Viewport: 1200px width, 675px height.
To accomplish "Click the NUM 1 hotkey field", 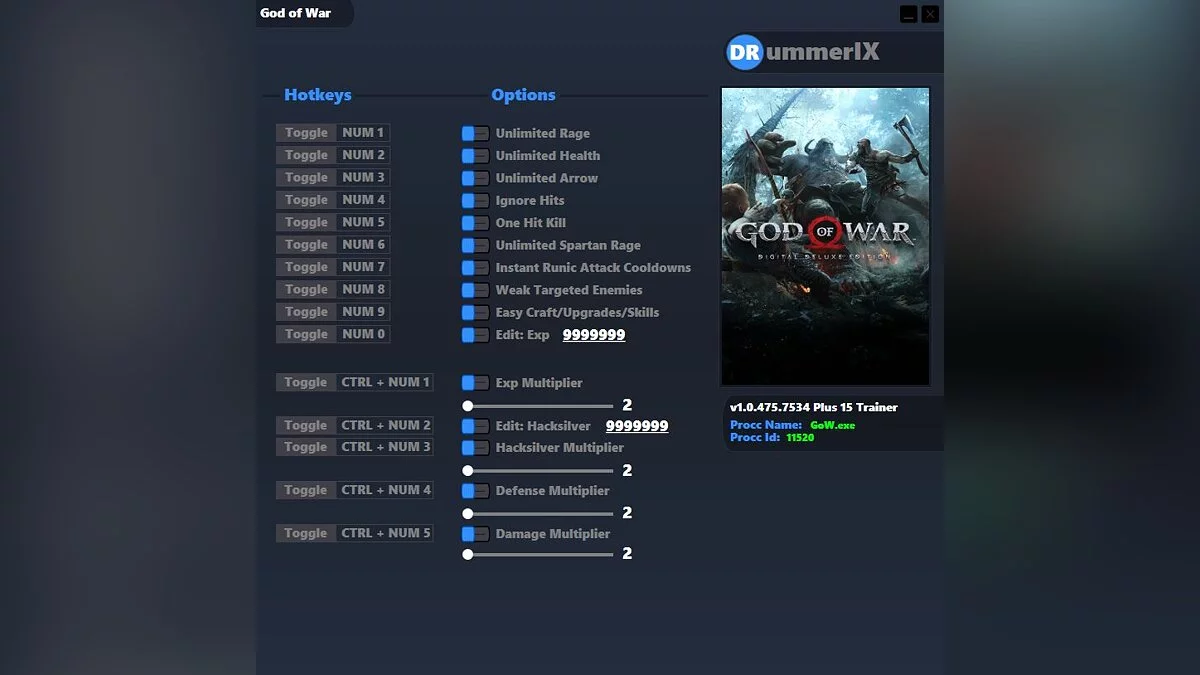I will [363, 133].
